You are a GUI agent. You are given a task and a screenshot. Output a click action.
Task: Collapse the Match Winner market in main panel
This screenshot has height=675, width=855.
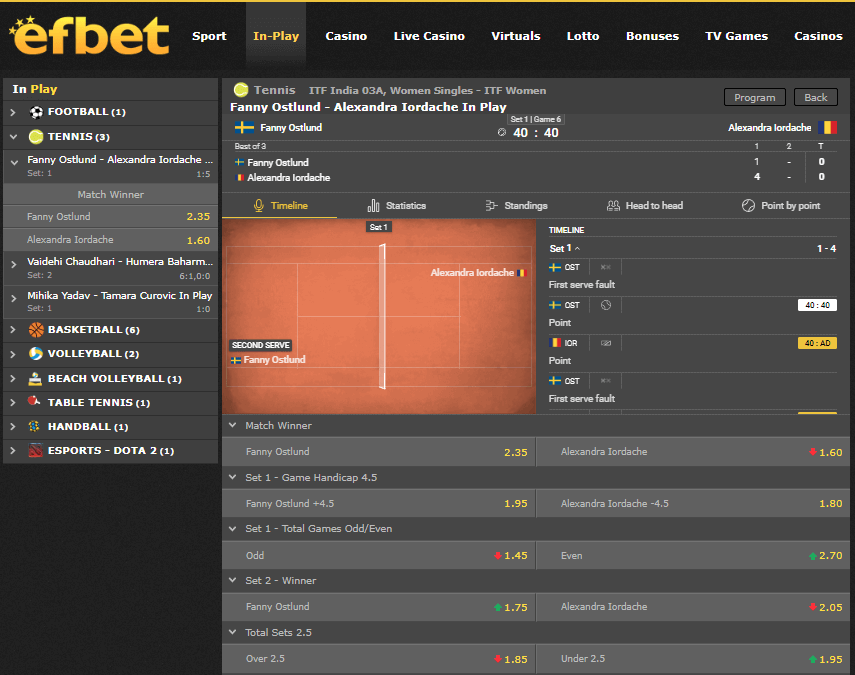pyautogui.click(x=233, y=425)
